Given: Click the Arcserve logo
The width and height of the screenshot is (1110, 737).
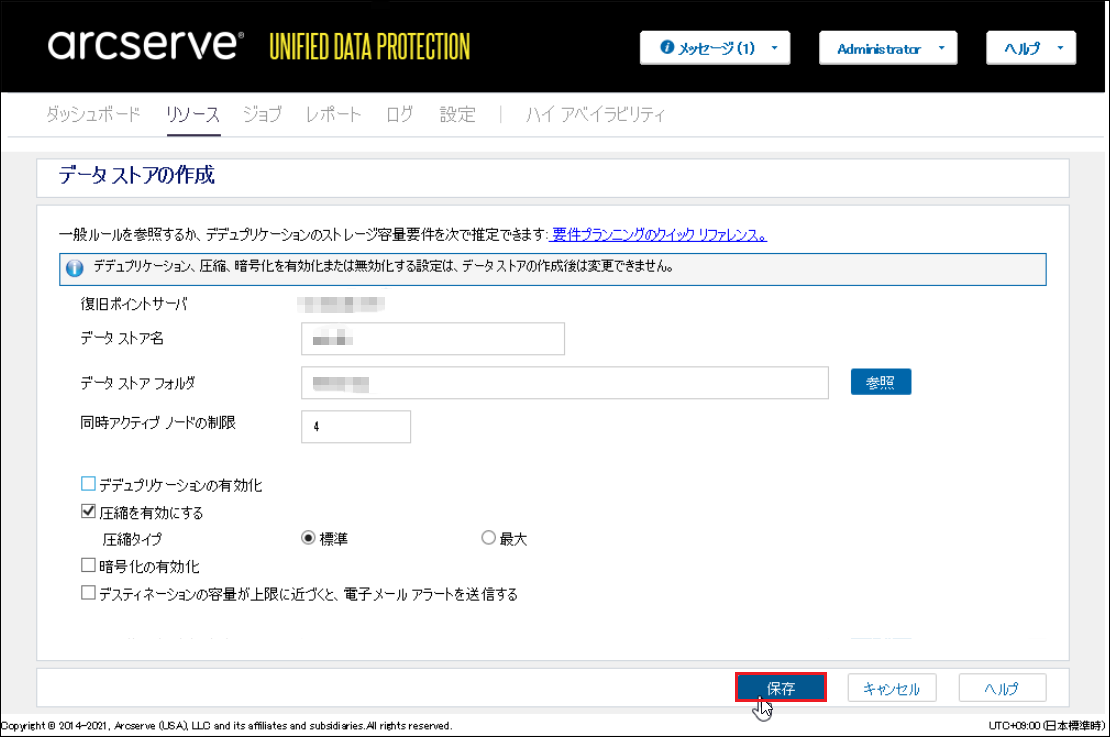Looking at the screenshot, I should (x=145, y=45).
